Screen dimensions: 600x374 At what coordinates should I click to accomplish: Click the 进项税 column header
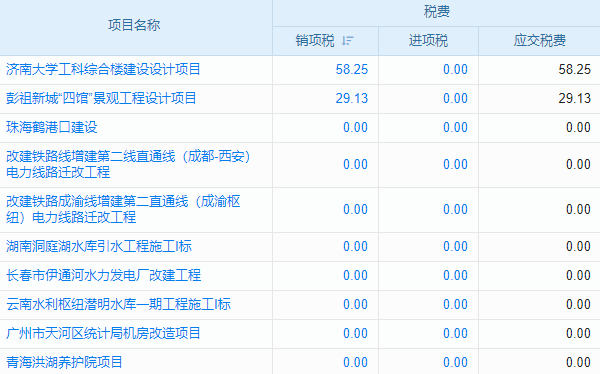428,41
